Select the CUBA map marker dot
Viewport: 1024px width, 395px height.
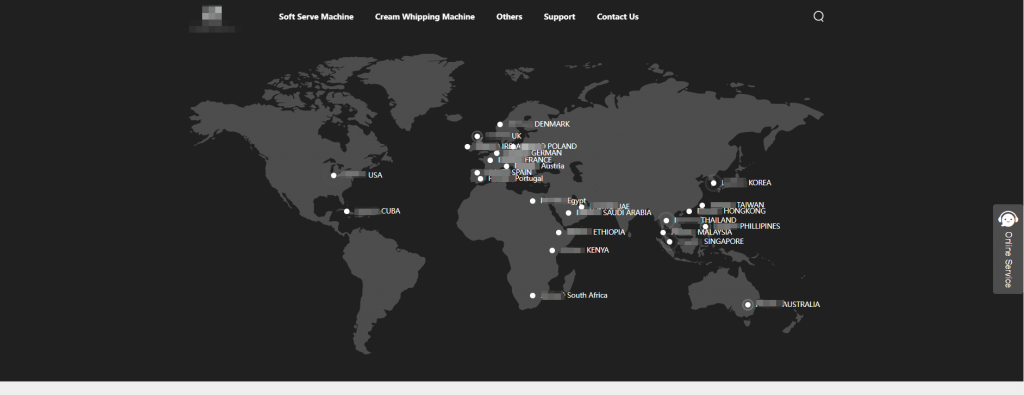tap(347, 211)
